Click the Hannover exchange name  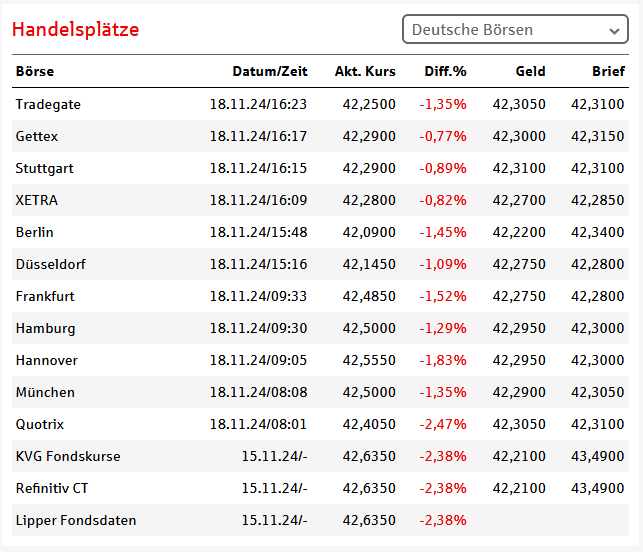(46, 360)
